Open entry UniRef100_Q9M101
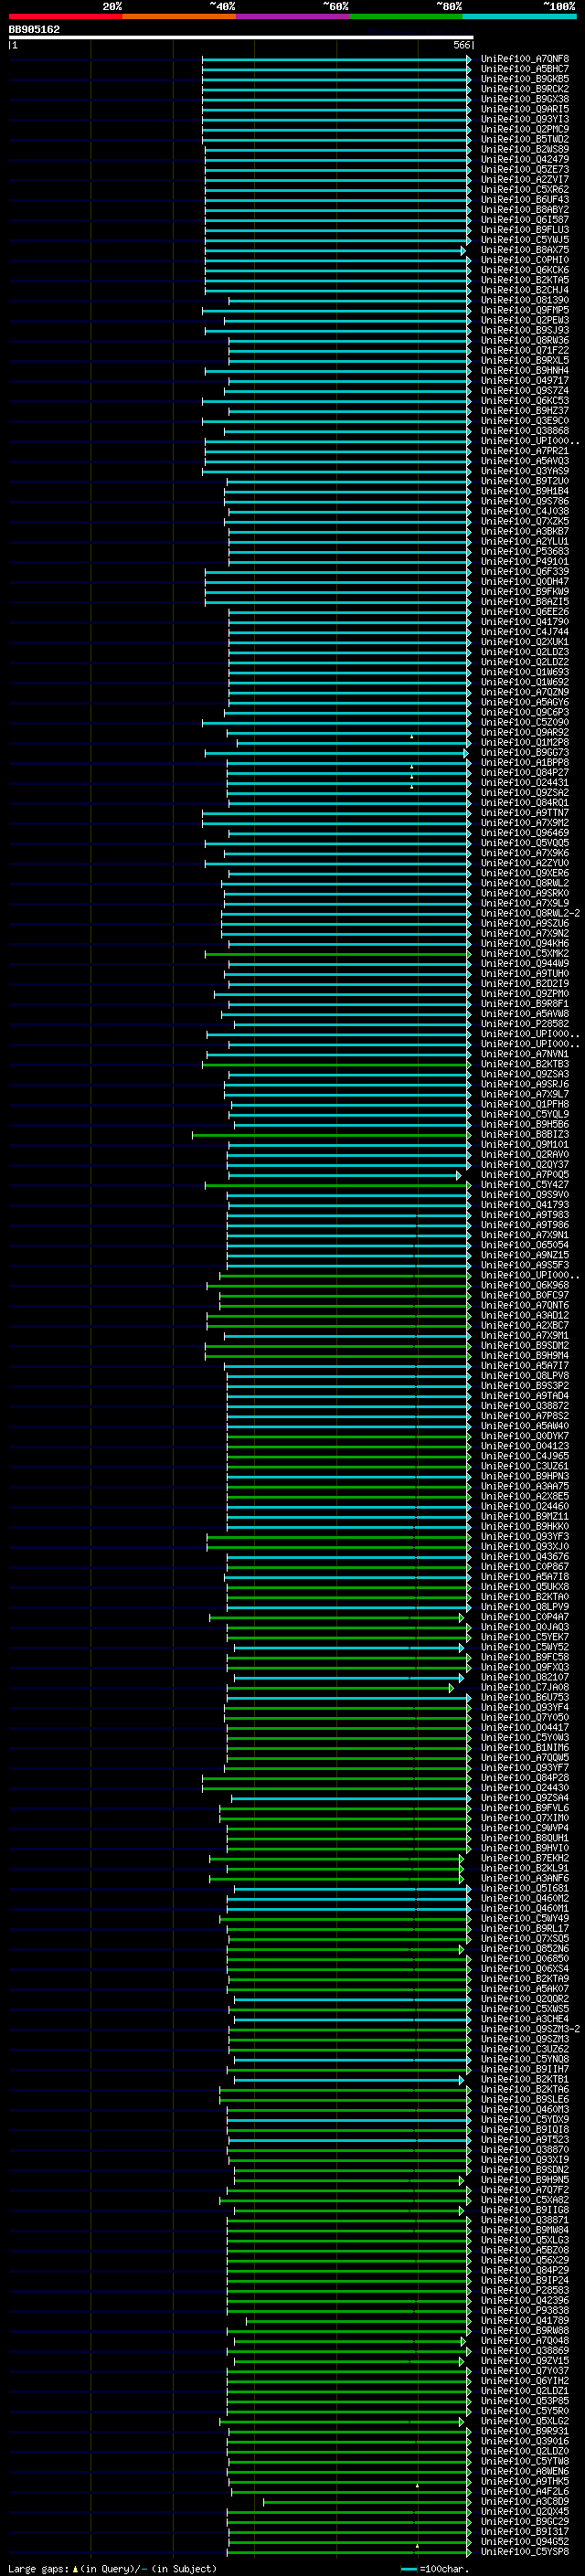Image resolution: width=585 pixels, height=2576 pixels. pos(524,1144)
